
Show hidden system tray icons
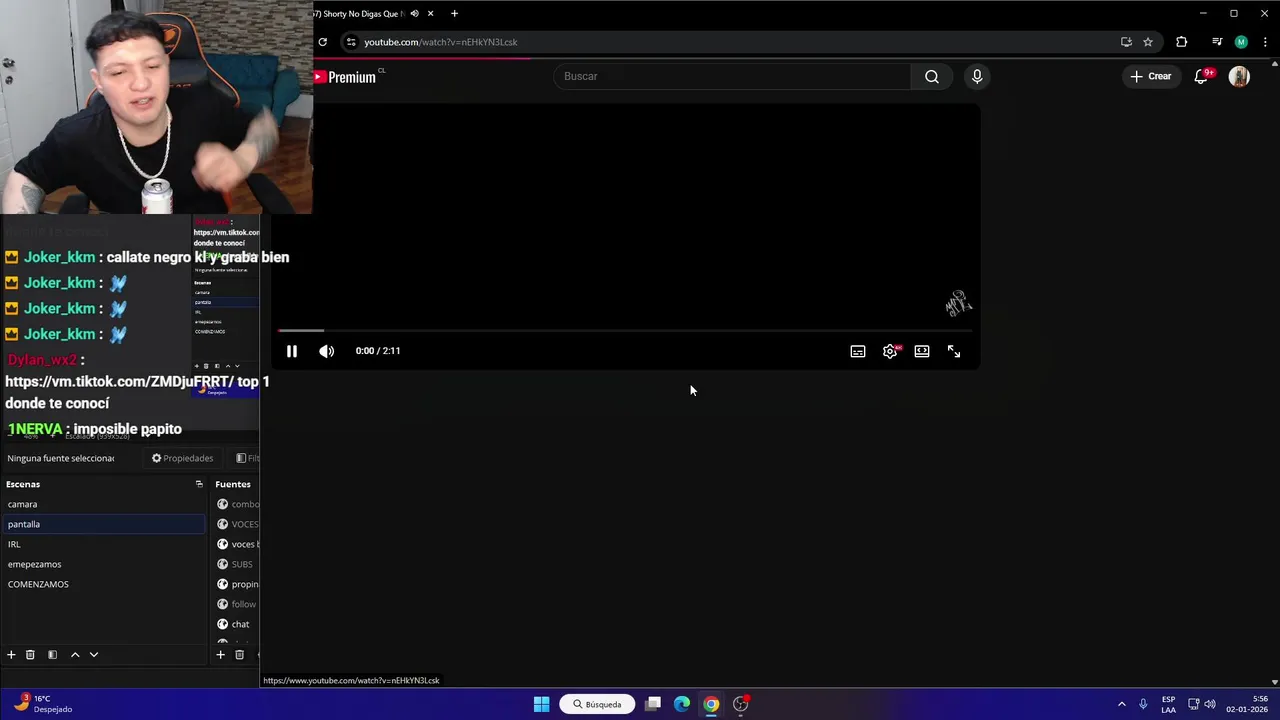(1121, 704)
